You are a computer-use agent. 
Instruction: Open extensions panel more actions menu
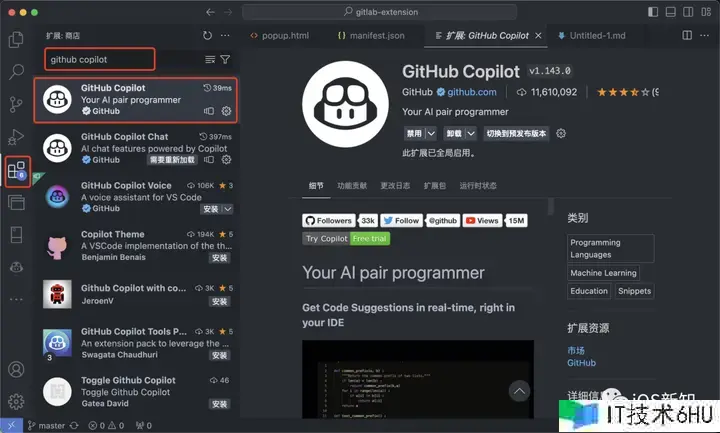click(x=225, y=35)
